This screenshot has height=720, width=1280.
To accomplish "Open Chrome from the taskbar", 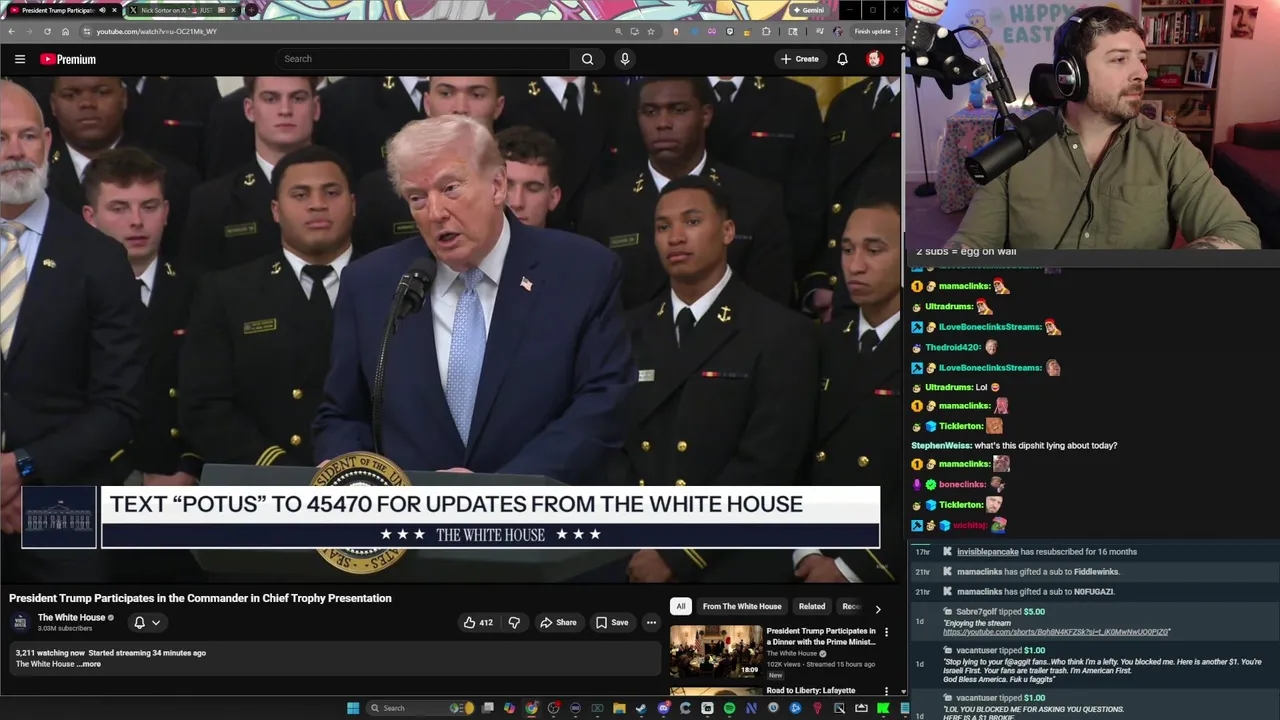I will tap(531, 708).
